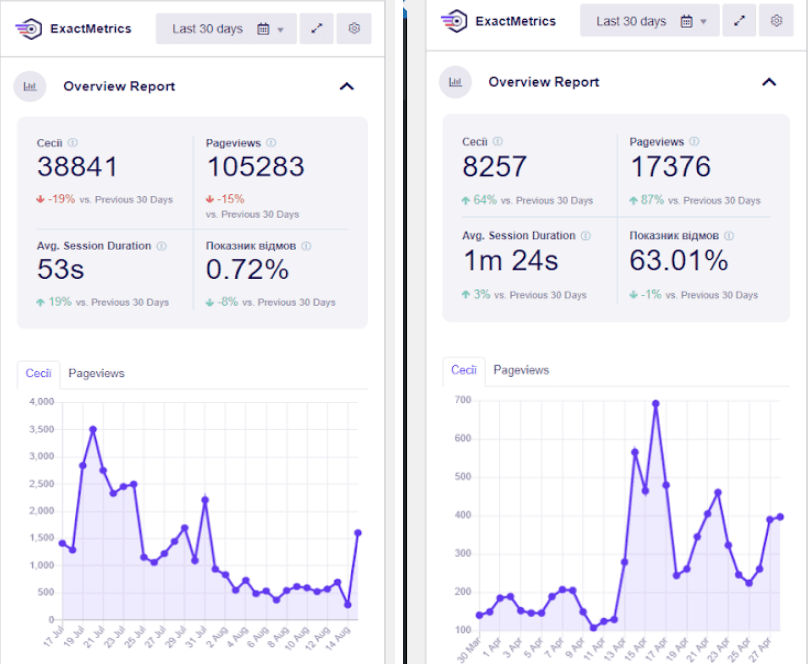This screenshot has width=808, height=664.
Task: Open the Last 30 days dropdown in the left panel
Action: click(227, 29)
